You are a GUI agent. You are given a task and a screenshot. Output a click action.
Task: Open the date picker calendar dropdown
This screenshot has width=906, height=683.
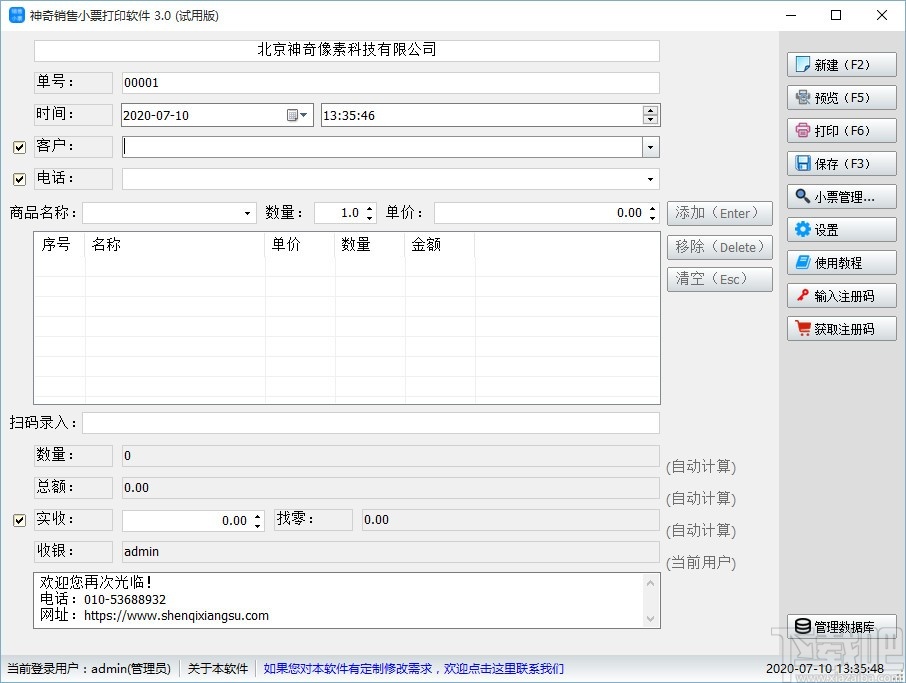tap(298, 115)
